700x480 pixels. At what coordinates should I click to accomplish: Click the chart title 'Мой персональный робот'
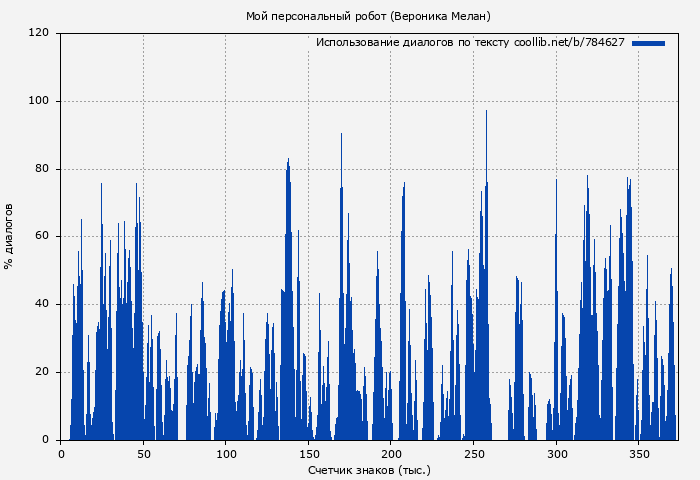(x=316, y=16)
